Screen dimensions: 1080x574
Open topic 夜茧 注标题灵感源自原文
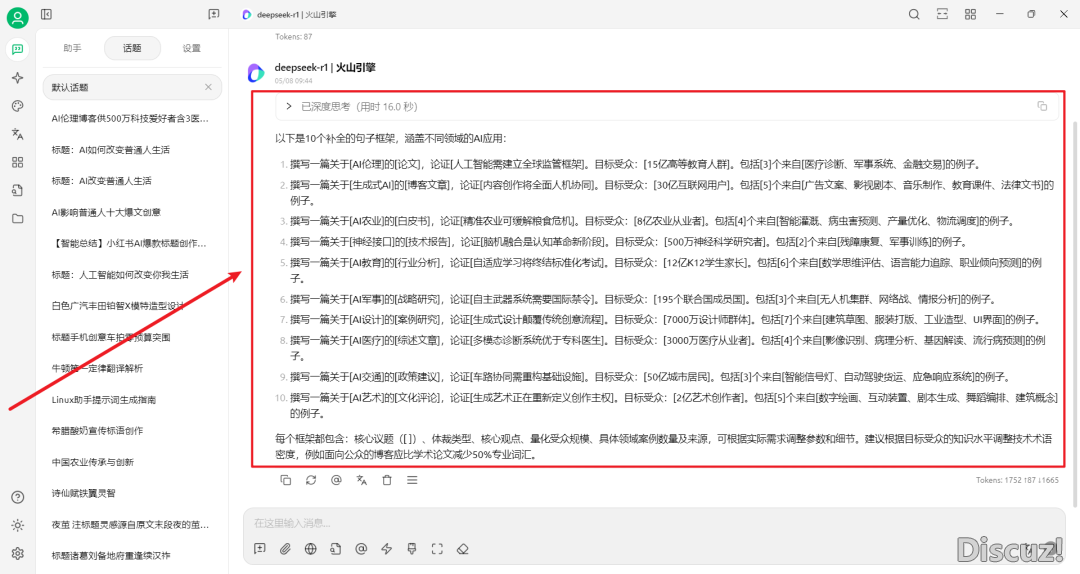click(132, 524)
